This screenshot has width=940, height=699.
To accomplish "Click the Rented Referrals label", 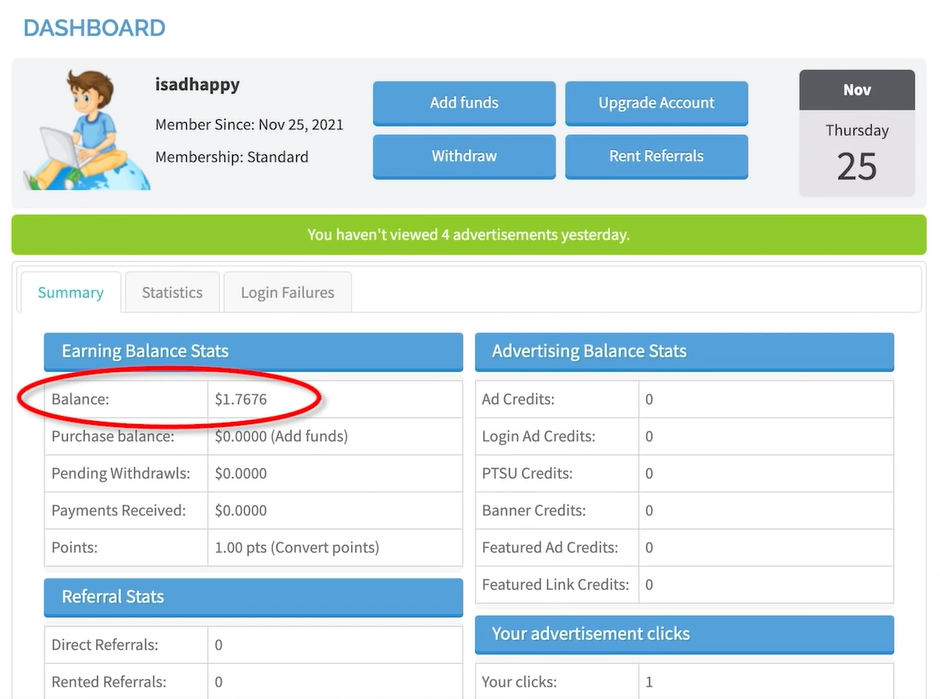I will pyautogui.click(x=109, y=682).
